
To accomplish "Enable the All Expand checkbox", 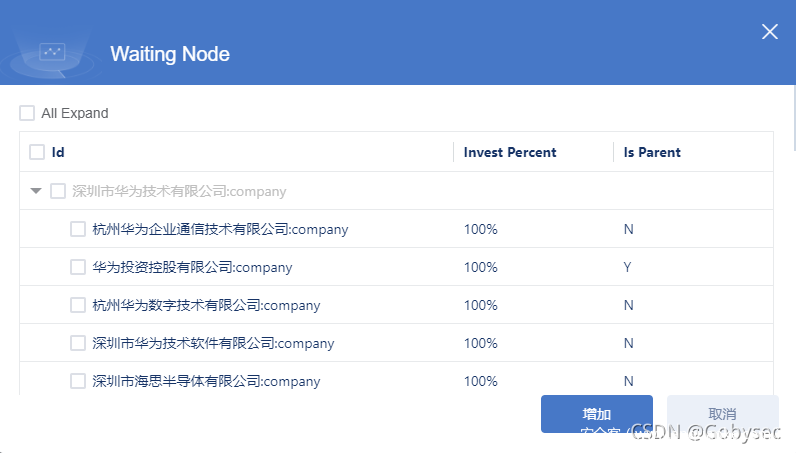I will tap(27, 113).
